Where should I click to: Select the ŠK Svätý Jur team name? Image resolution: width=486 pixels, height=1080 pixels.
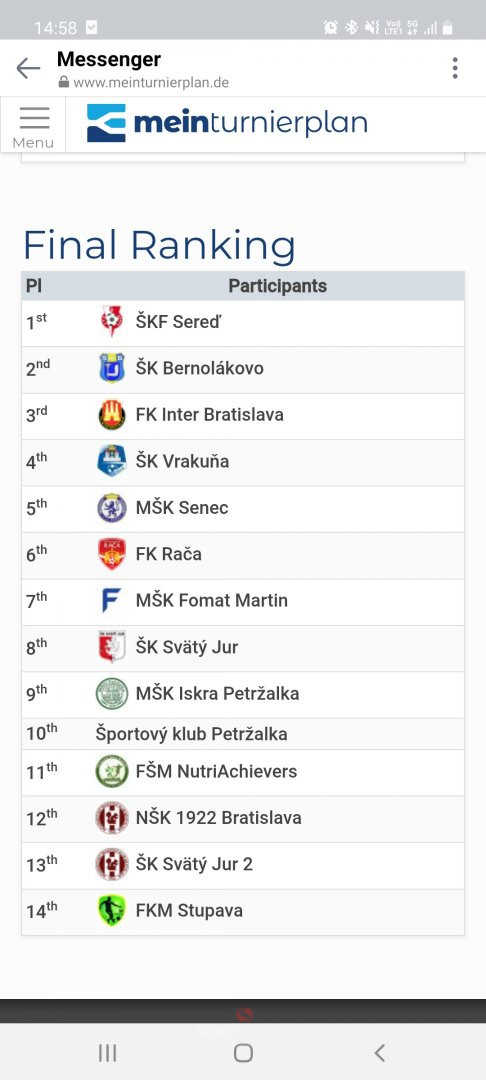[x=187, y=647]
